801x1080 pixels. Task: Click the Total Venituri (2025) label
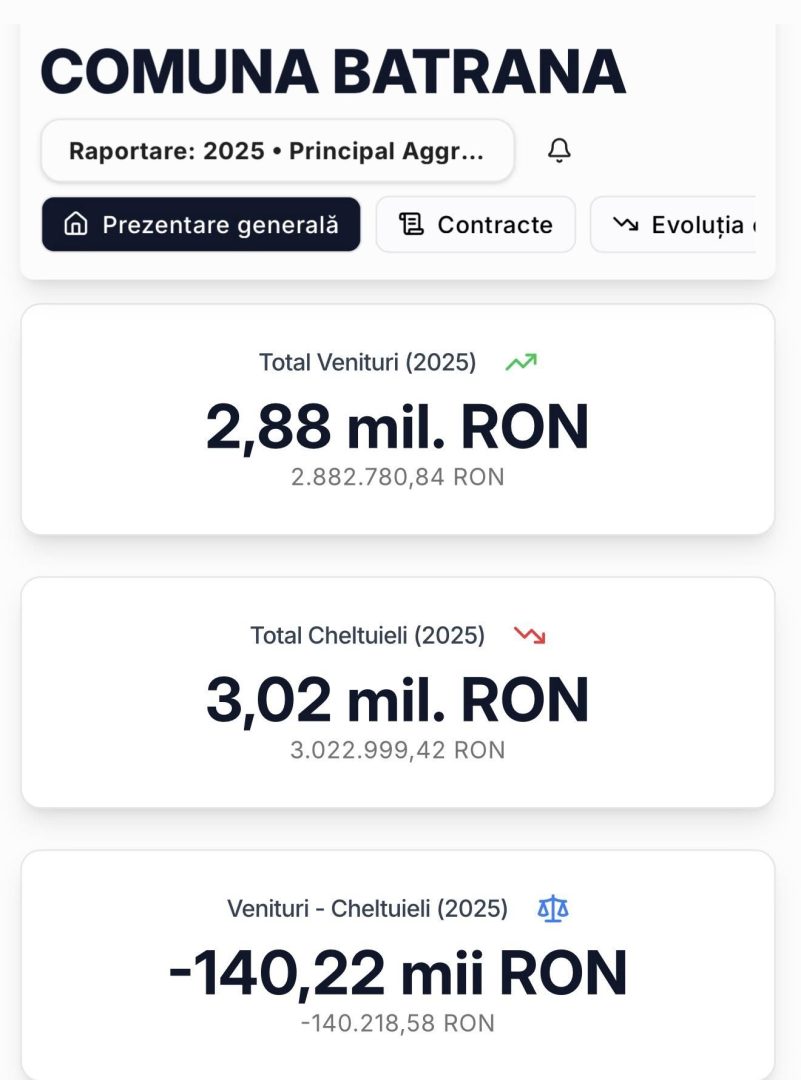[367, 362]
